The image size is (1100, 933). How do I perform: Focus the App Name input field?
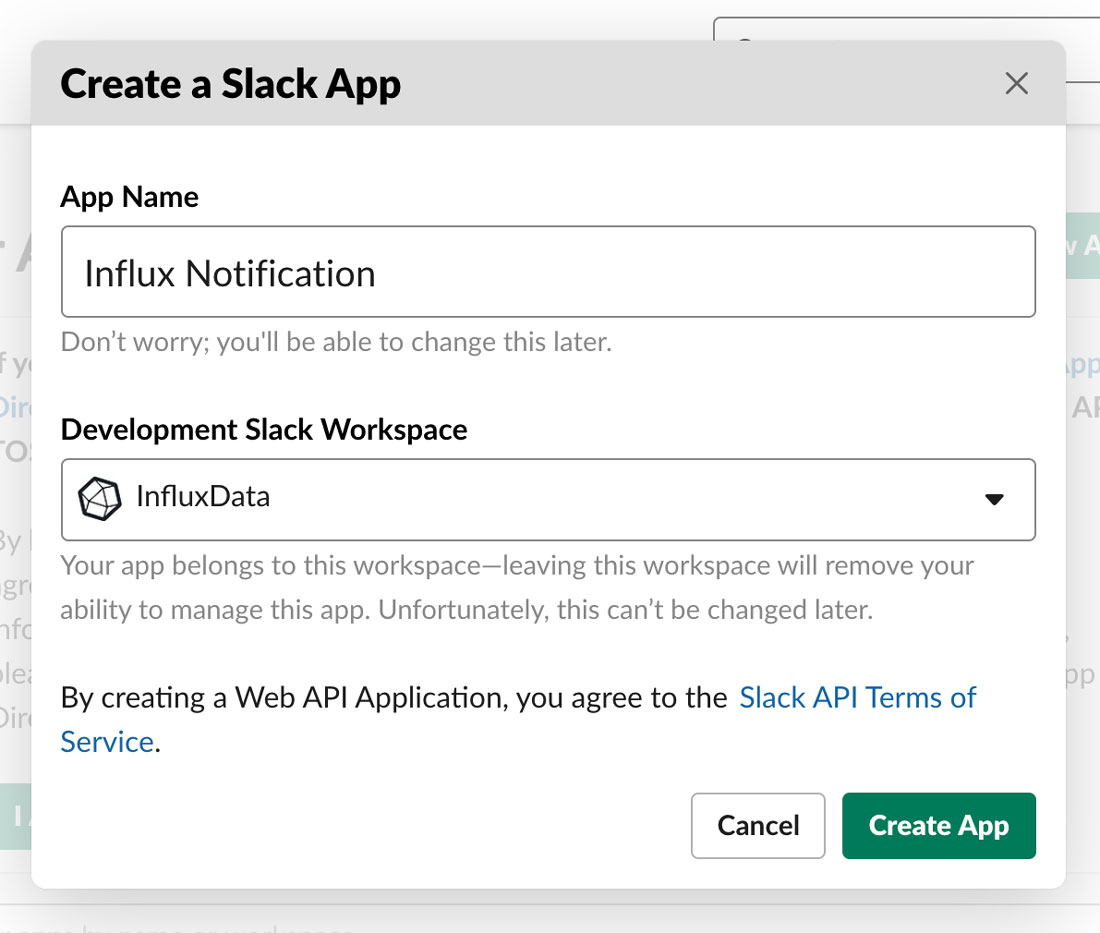click(x=548, y=271)
